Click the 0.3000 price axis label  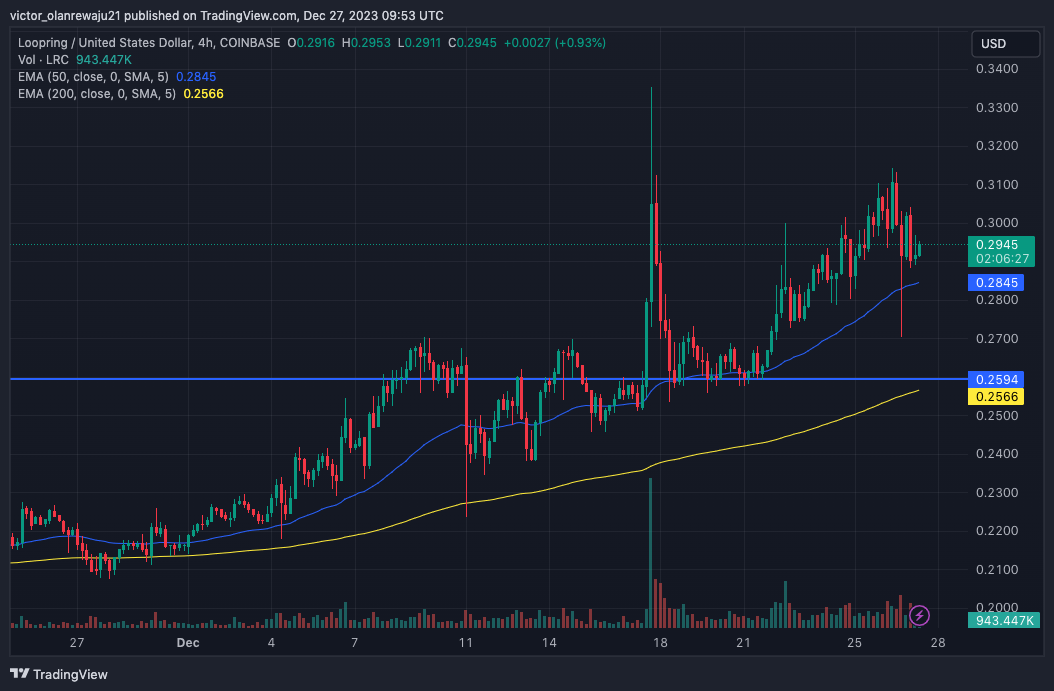[997, 222]
